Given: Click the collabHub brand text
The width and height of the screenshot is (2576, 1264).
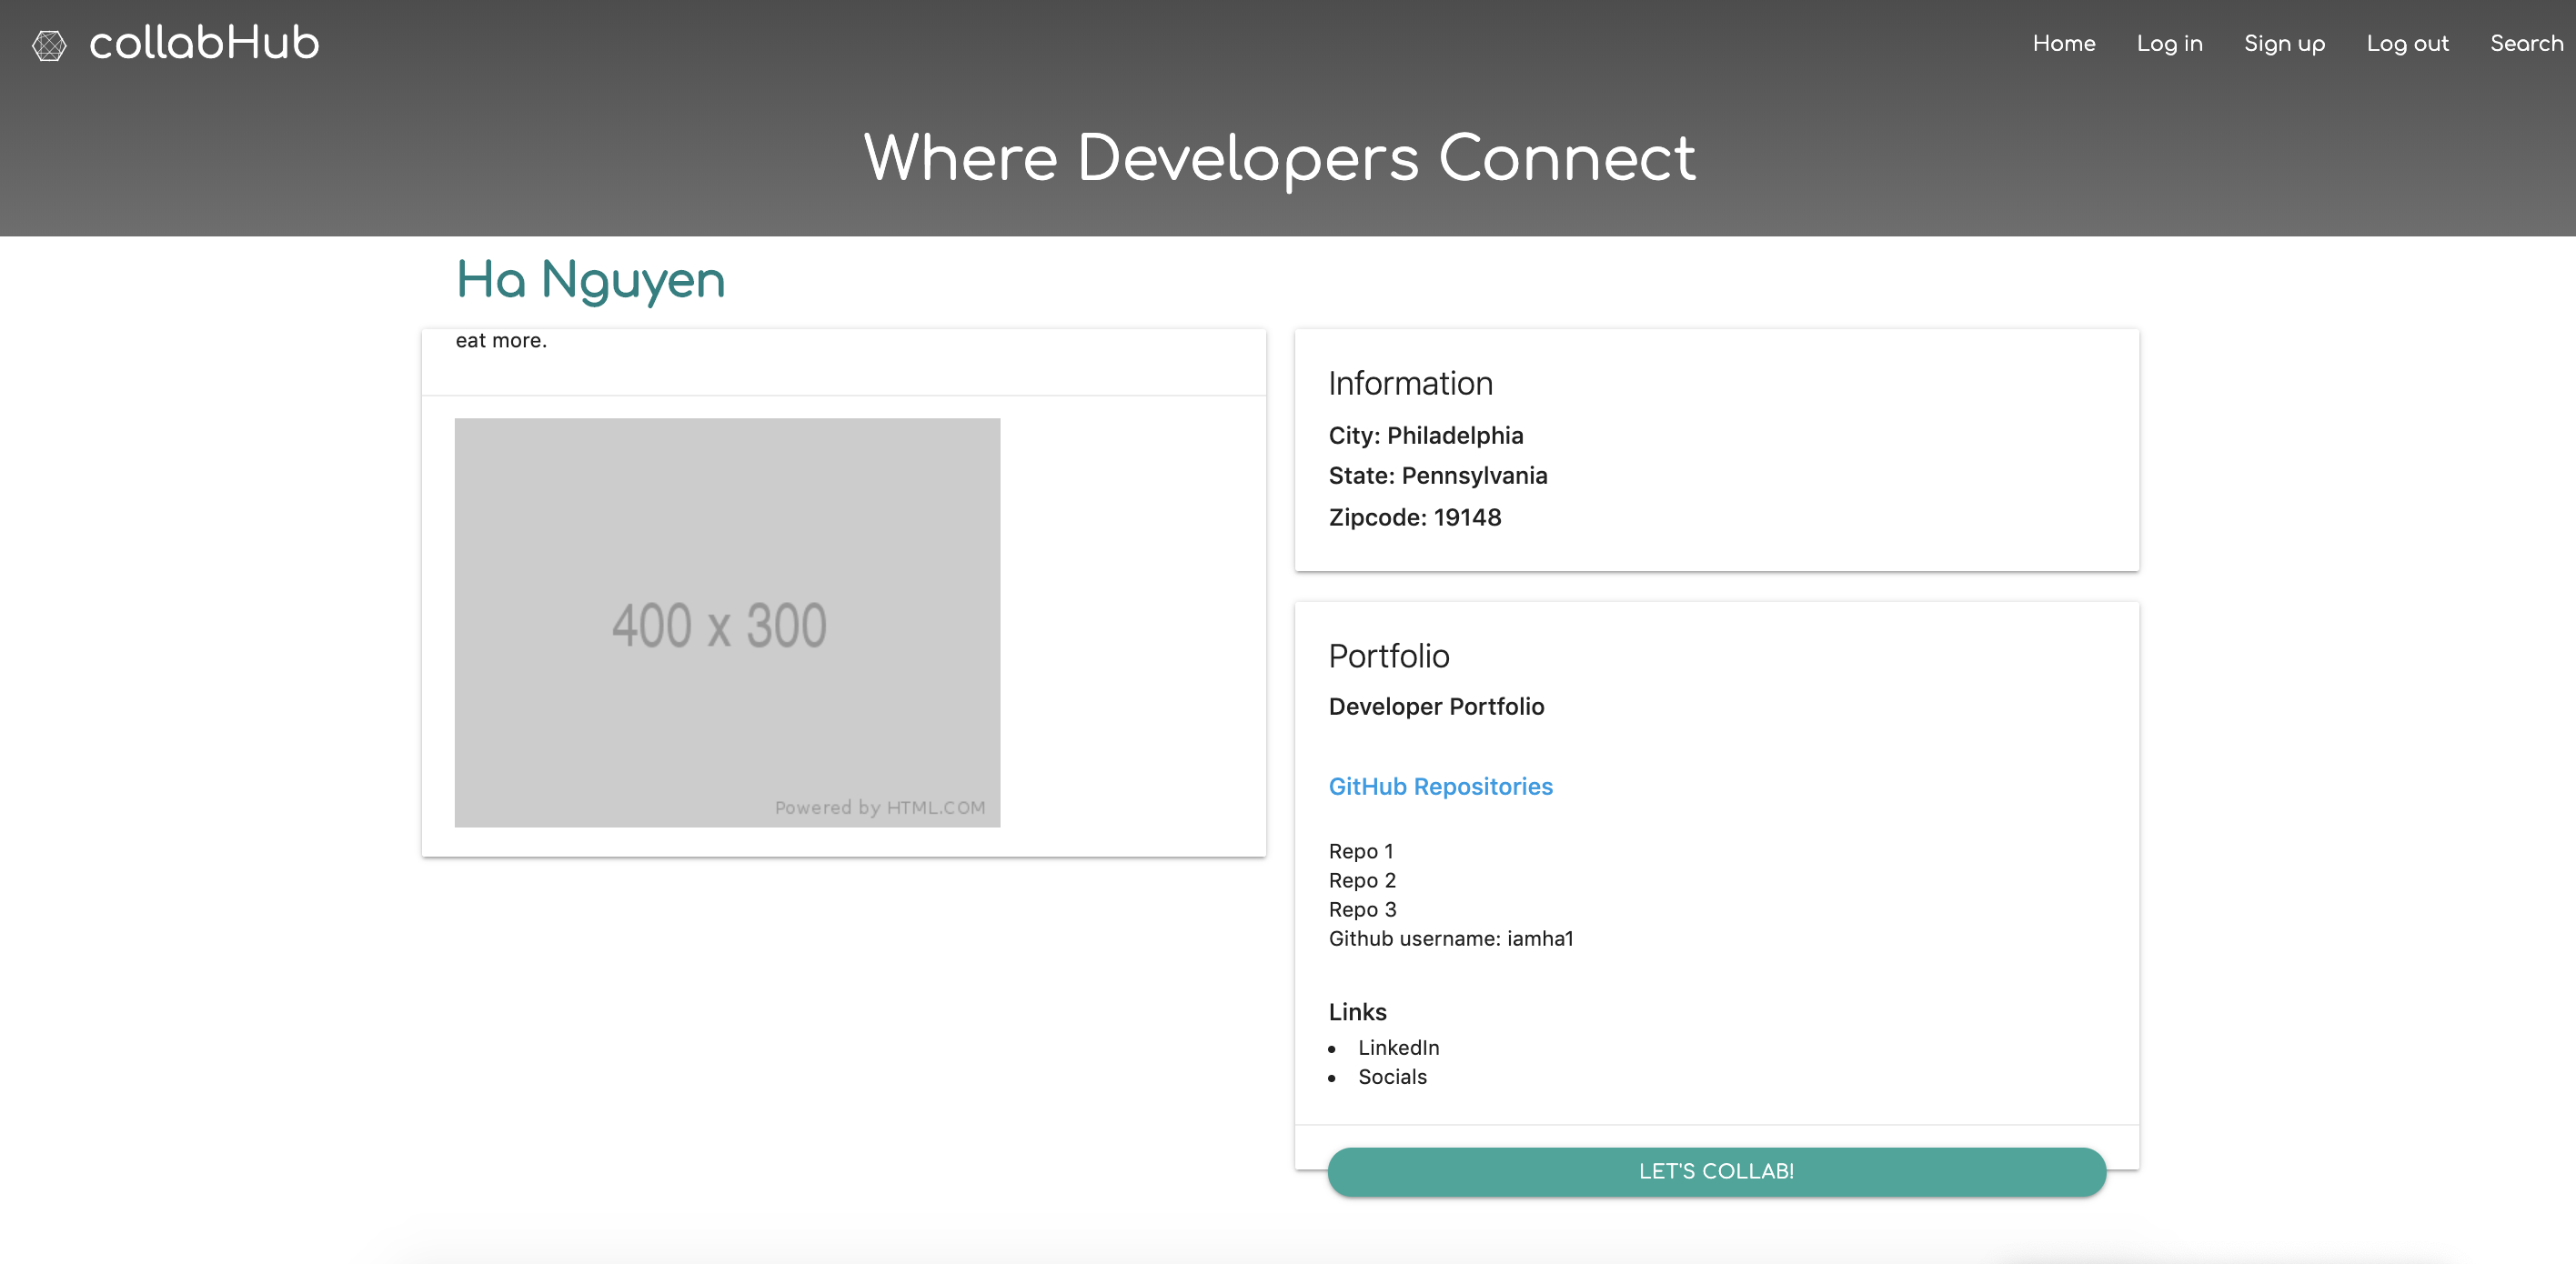Looking at the screenshot, I should tap(204, 43).
